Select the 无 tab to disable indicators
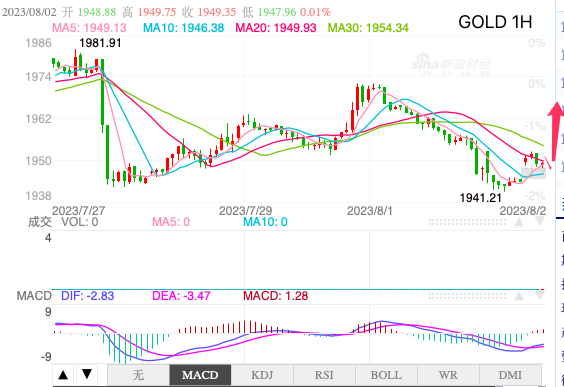The image size is (564, 387). (x=138, y=375)
